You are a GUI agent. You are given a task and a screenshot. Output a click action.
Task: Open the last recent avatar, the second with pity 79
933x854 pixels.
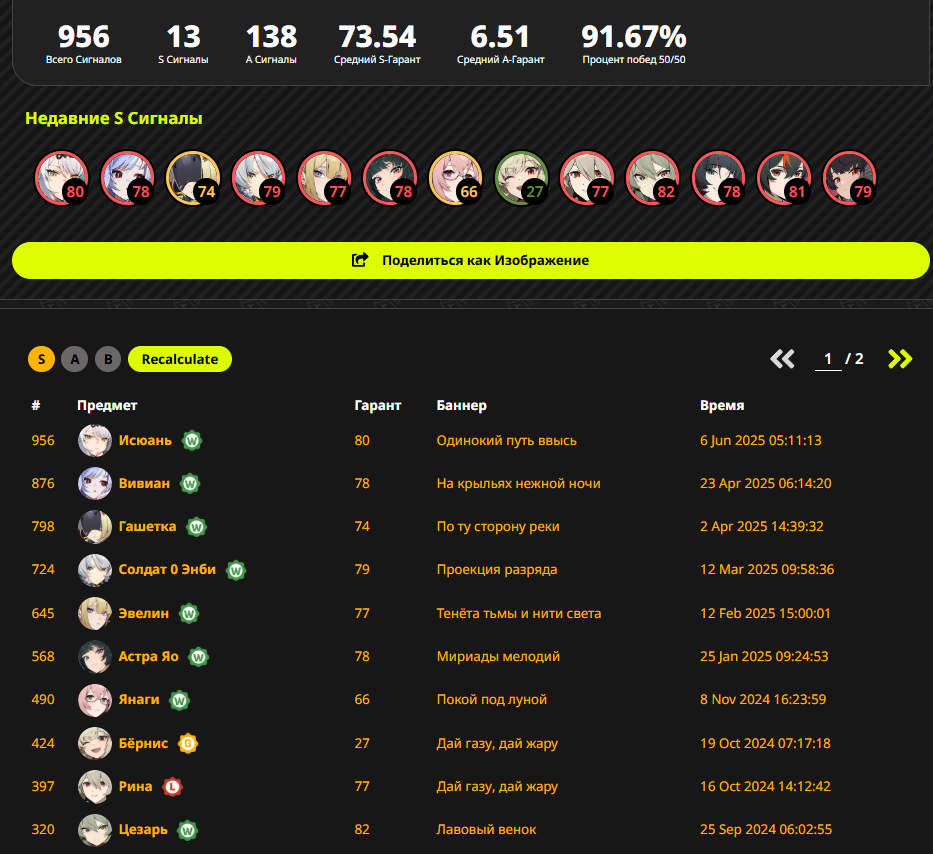click(x=850, y=178)
